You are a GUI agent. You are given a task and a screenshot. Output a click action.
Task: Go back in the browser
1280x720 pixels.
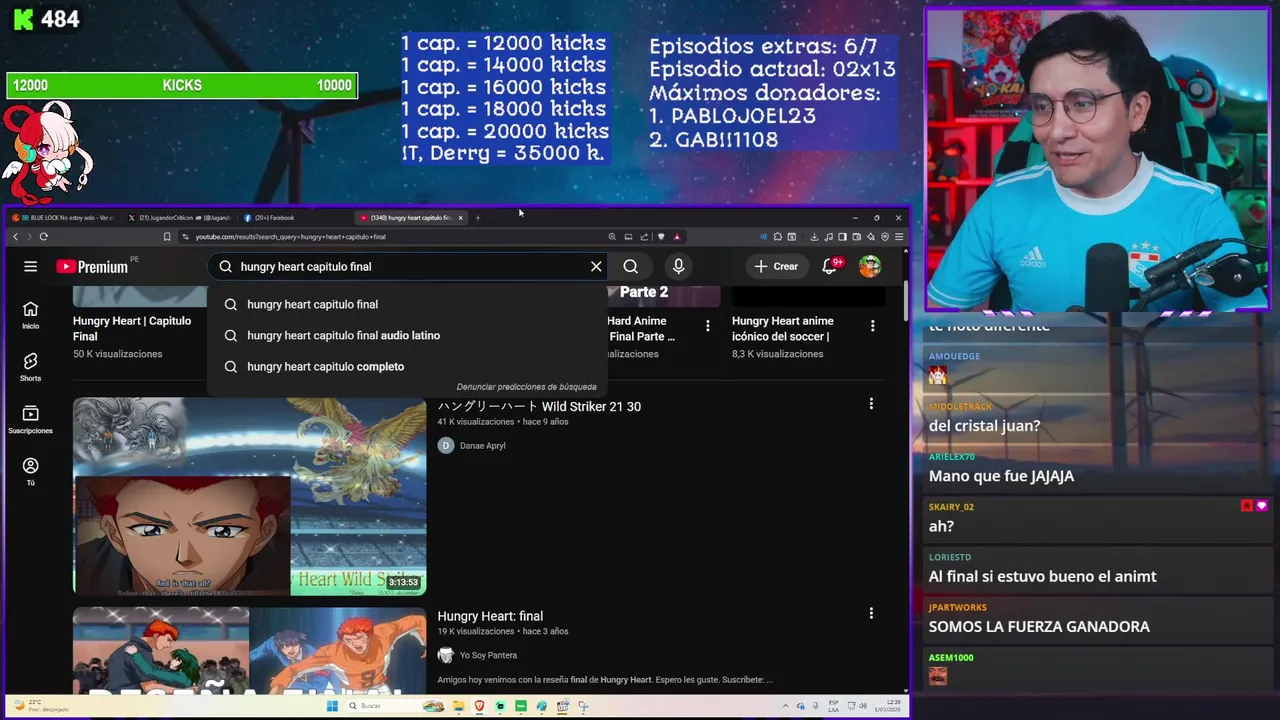click(15, 237)
